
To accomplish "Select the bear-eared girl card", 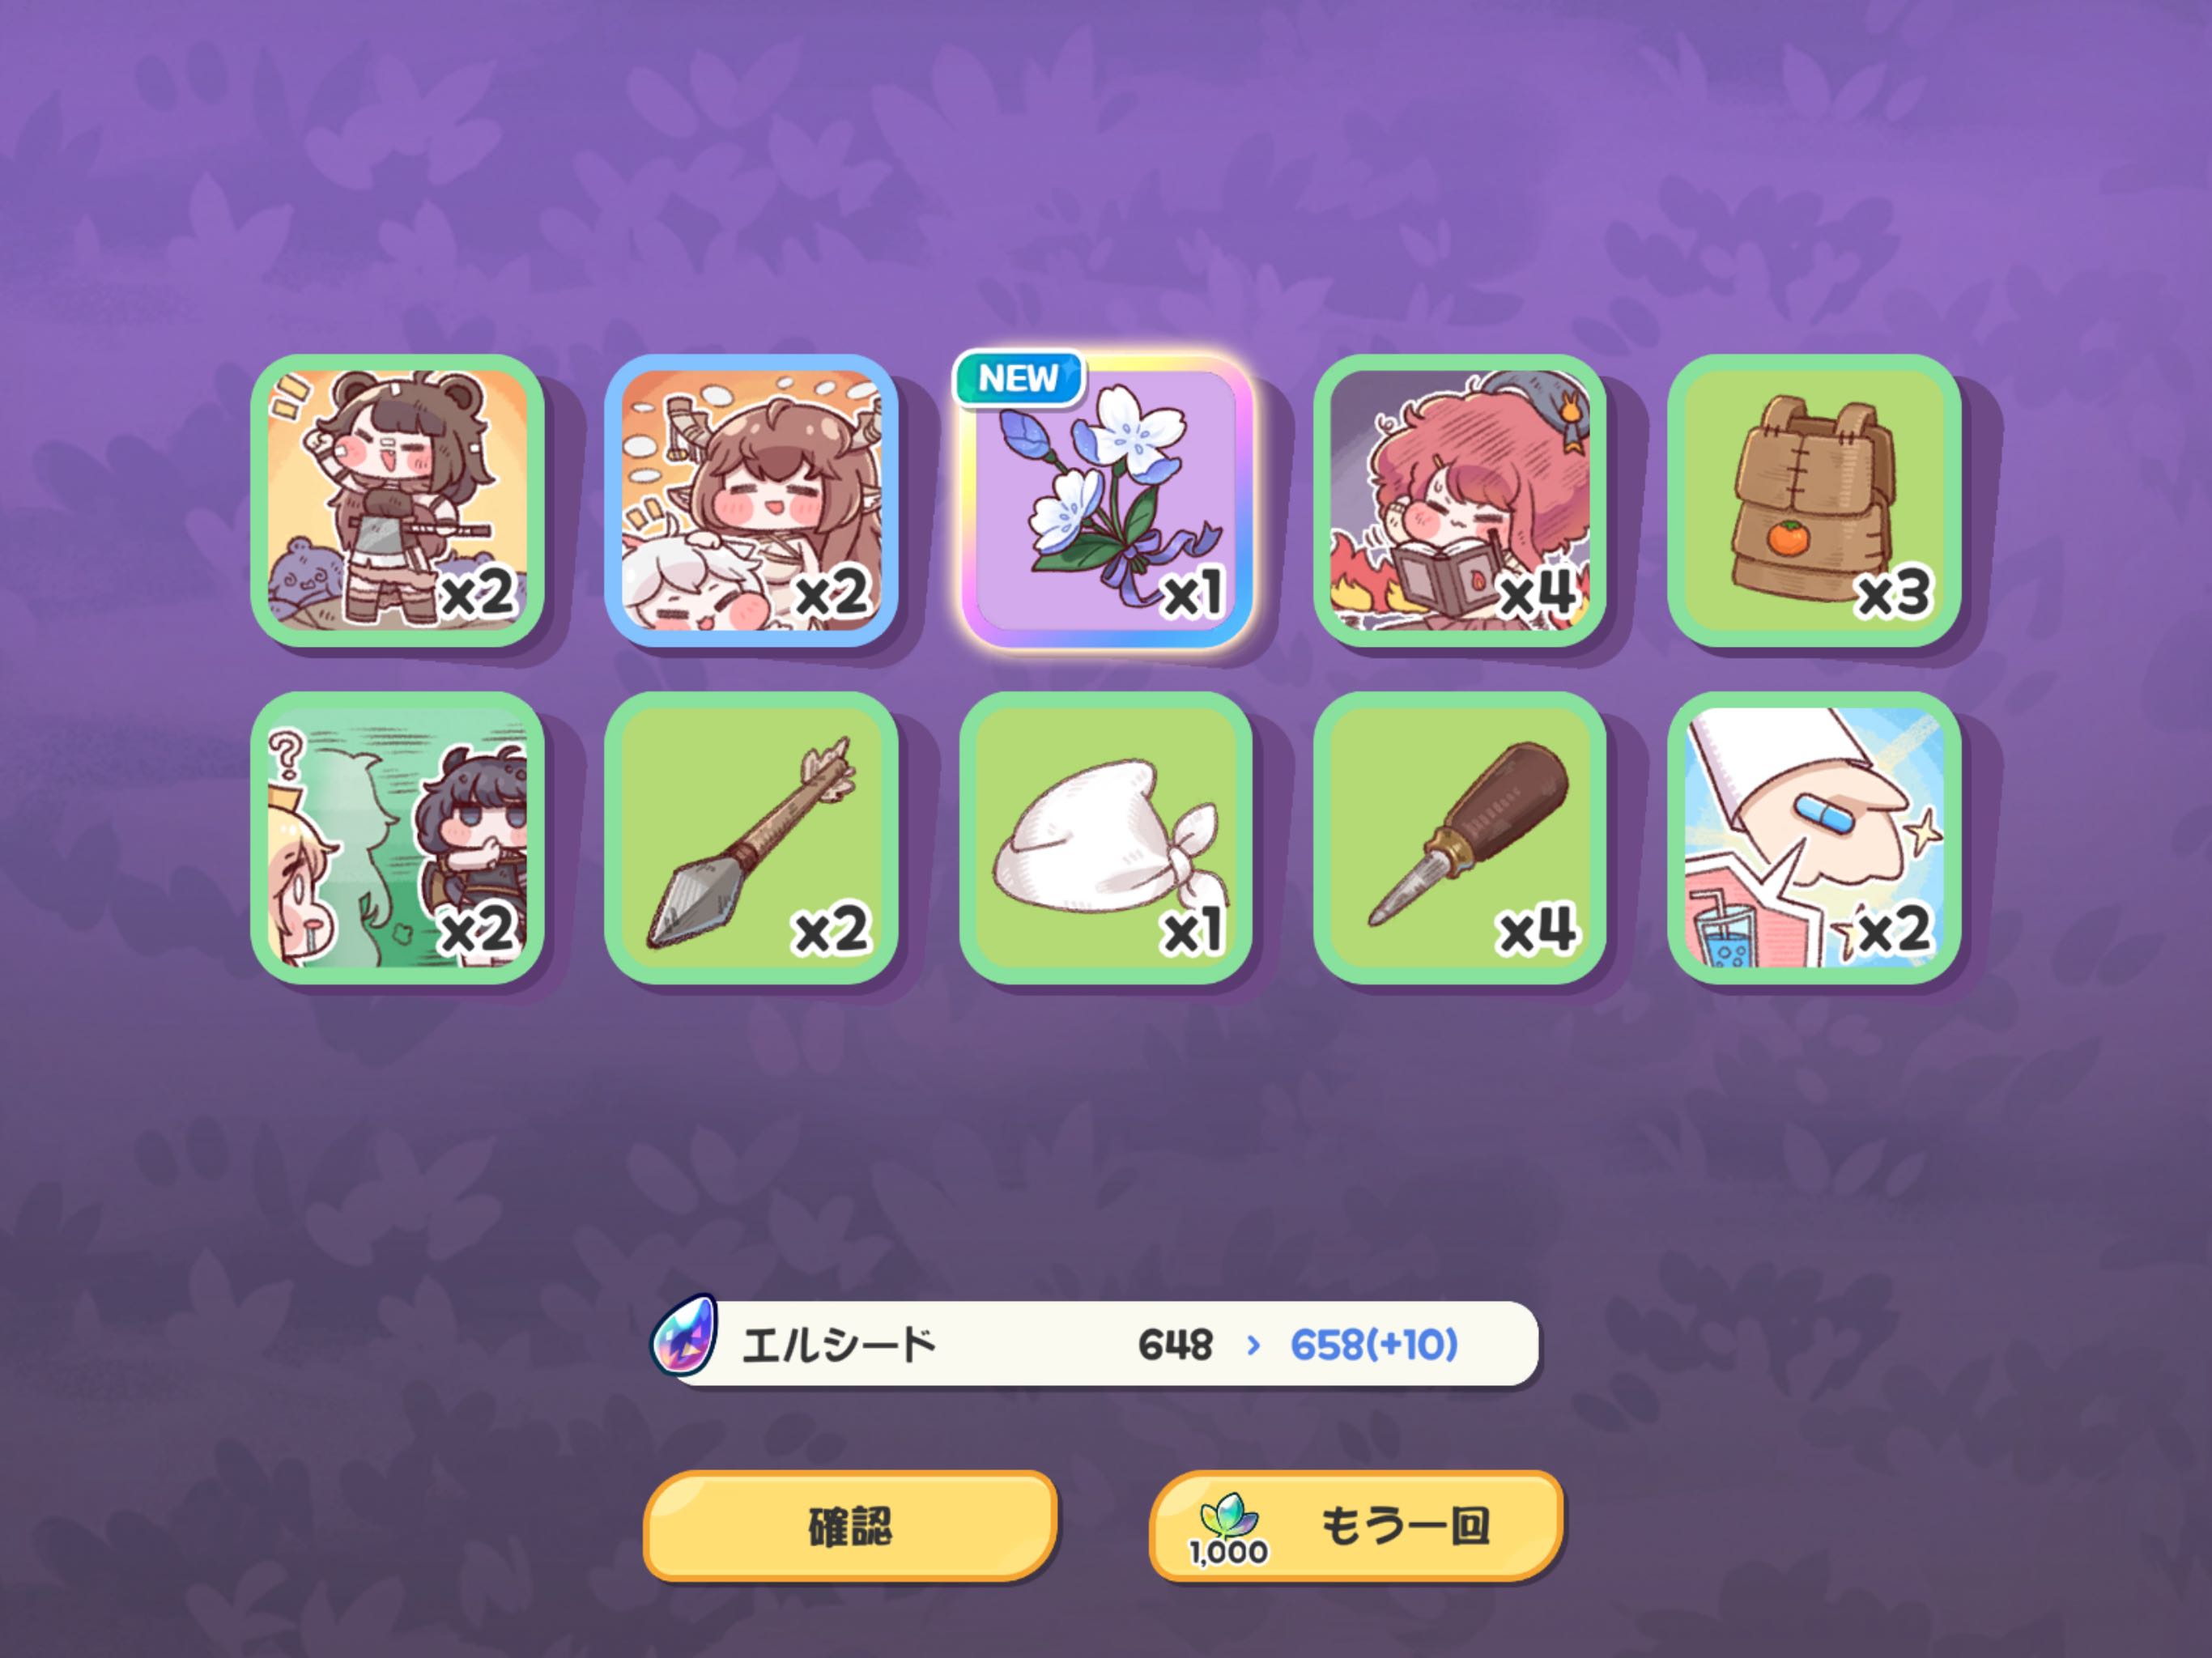I will pyautogui.click(x=397, y=500).
